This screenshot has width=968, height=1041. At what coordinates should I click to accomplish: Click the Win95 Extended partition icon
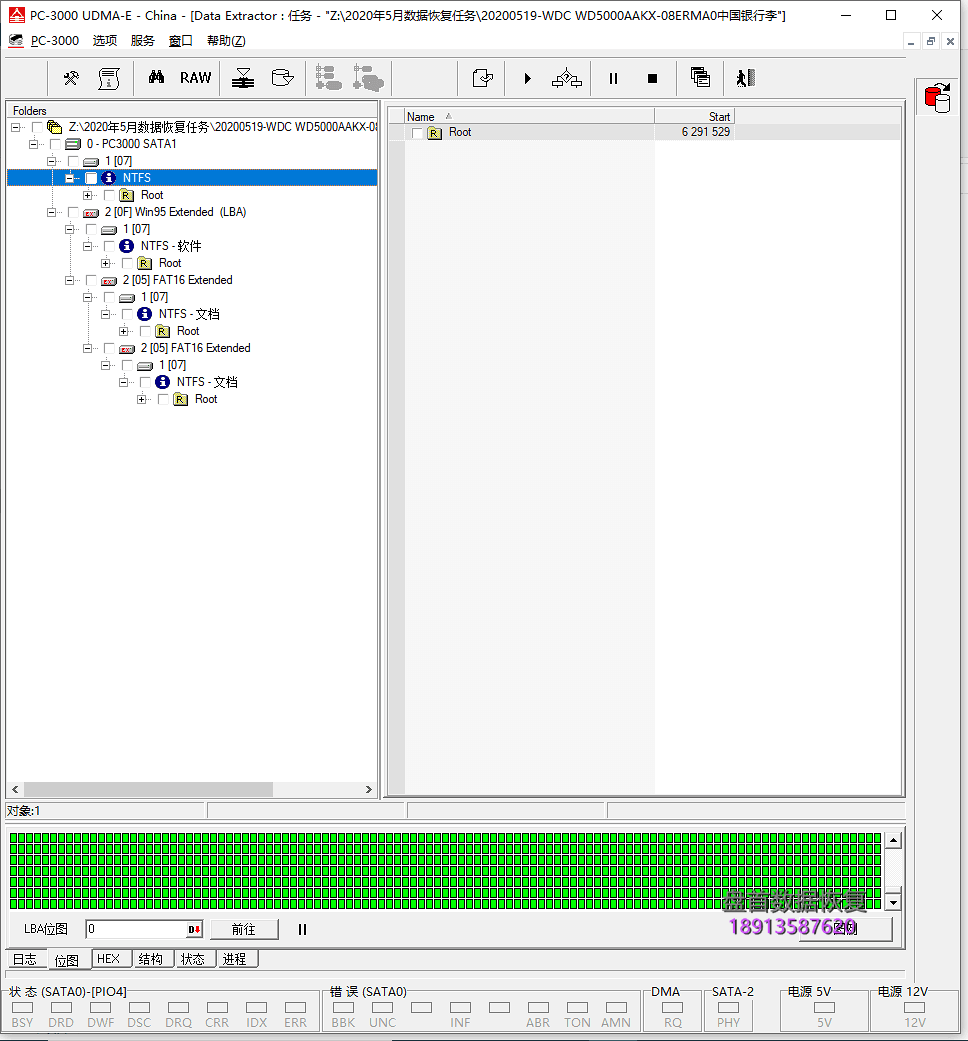(91, 212)
